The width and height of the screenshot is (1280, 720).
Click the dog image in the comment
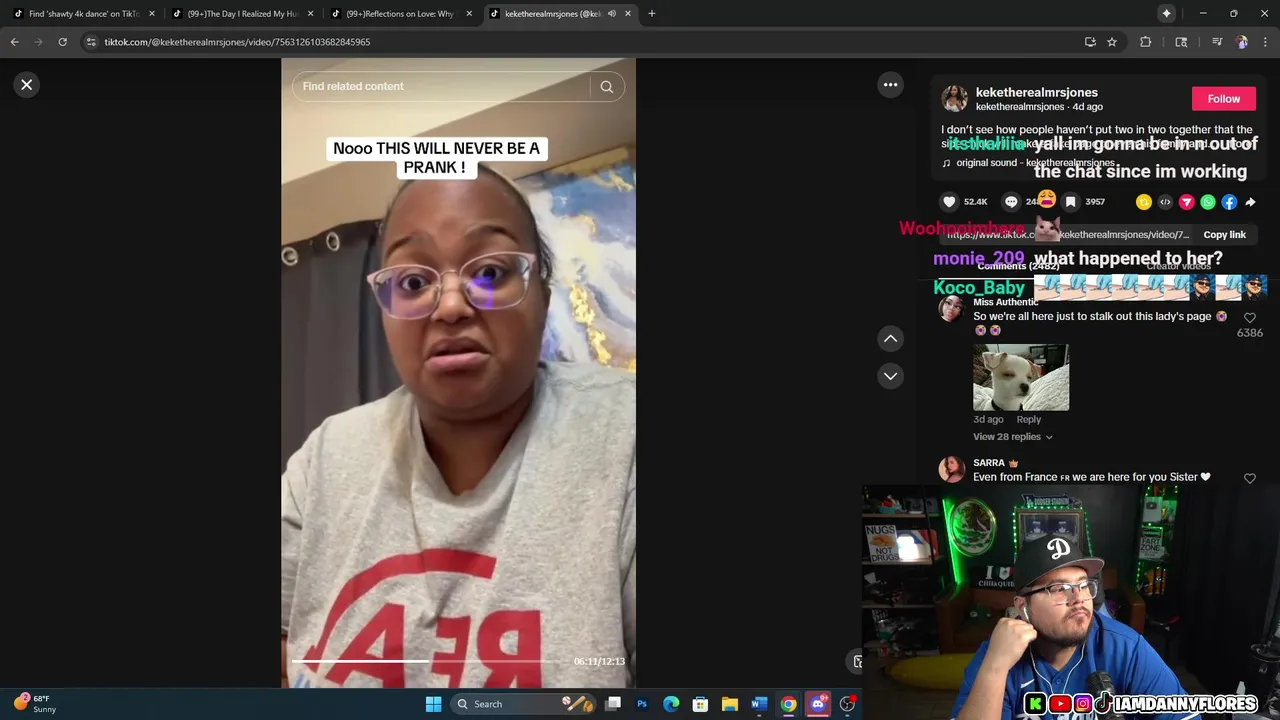(1021, 378)
